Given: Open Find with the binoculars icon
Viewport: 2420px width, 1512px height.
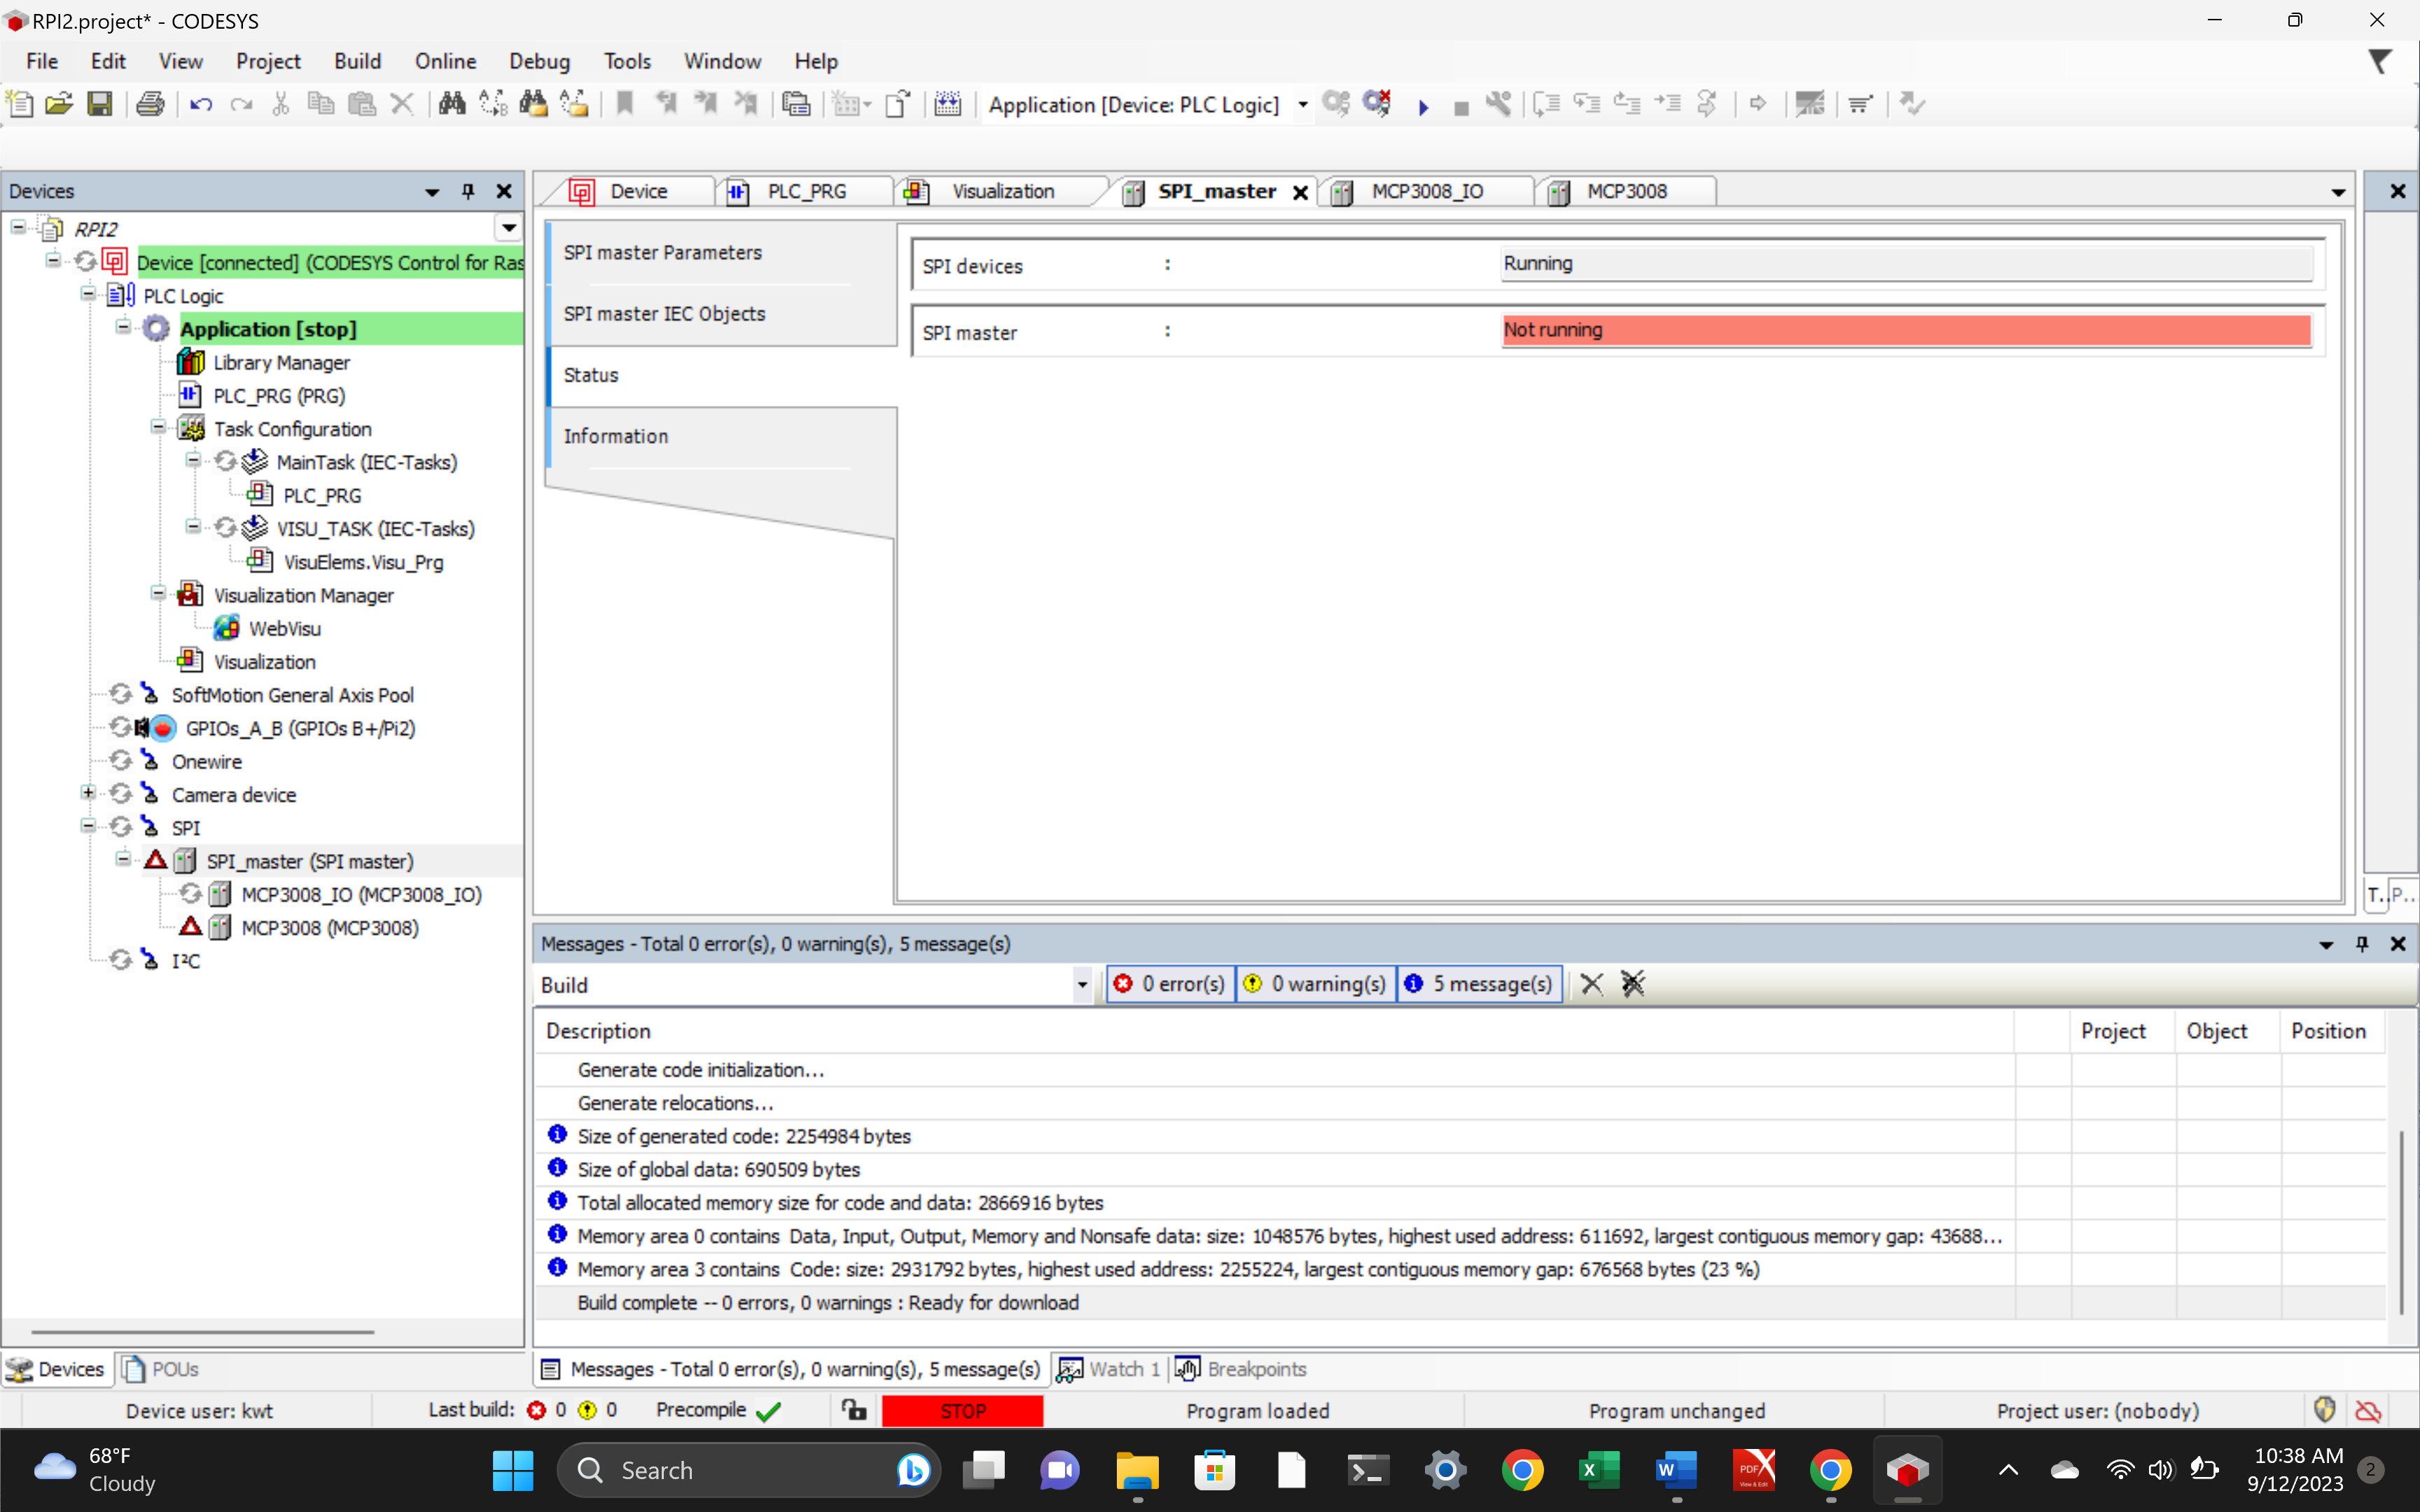Looking at the screenshot, I should click(452, 104).
